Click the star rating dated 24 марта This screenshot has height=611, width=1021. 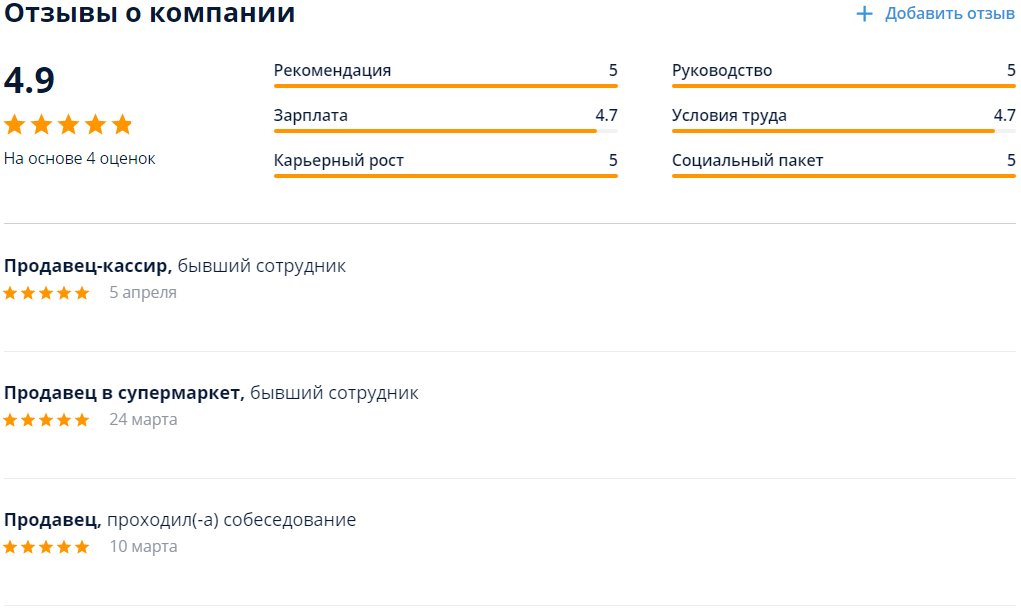pos(46,420)
